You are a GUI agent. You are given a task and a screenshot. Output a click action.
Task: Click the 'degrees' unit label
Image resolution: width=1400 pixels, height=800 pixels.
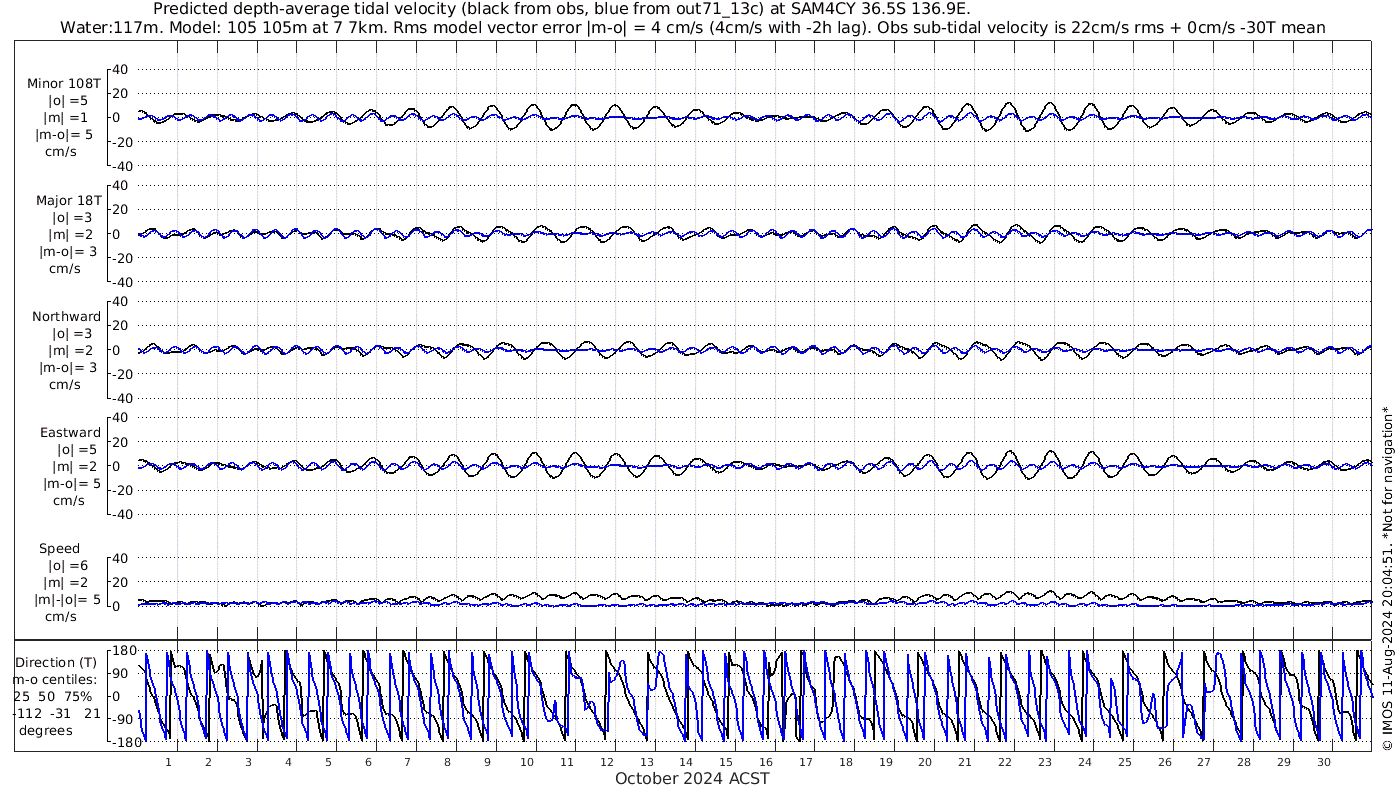(x=46, y=731)
